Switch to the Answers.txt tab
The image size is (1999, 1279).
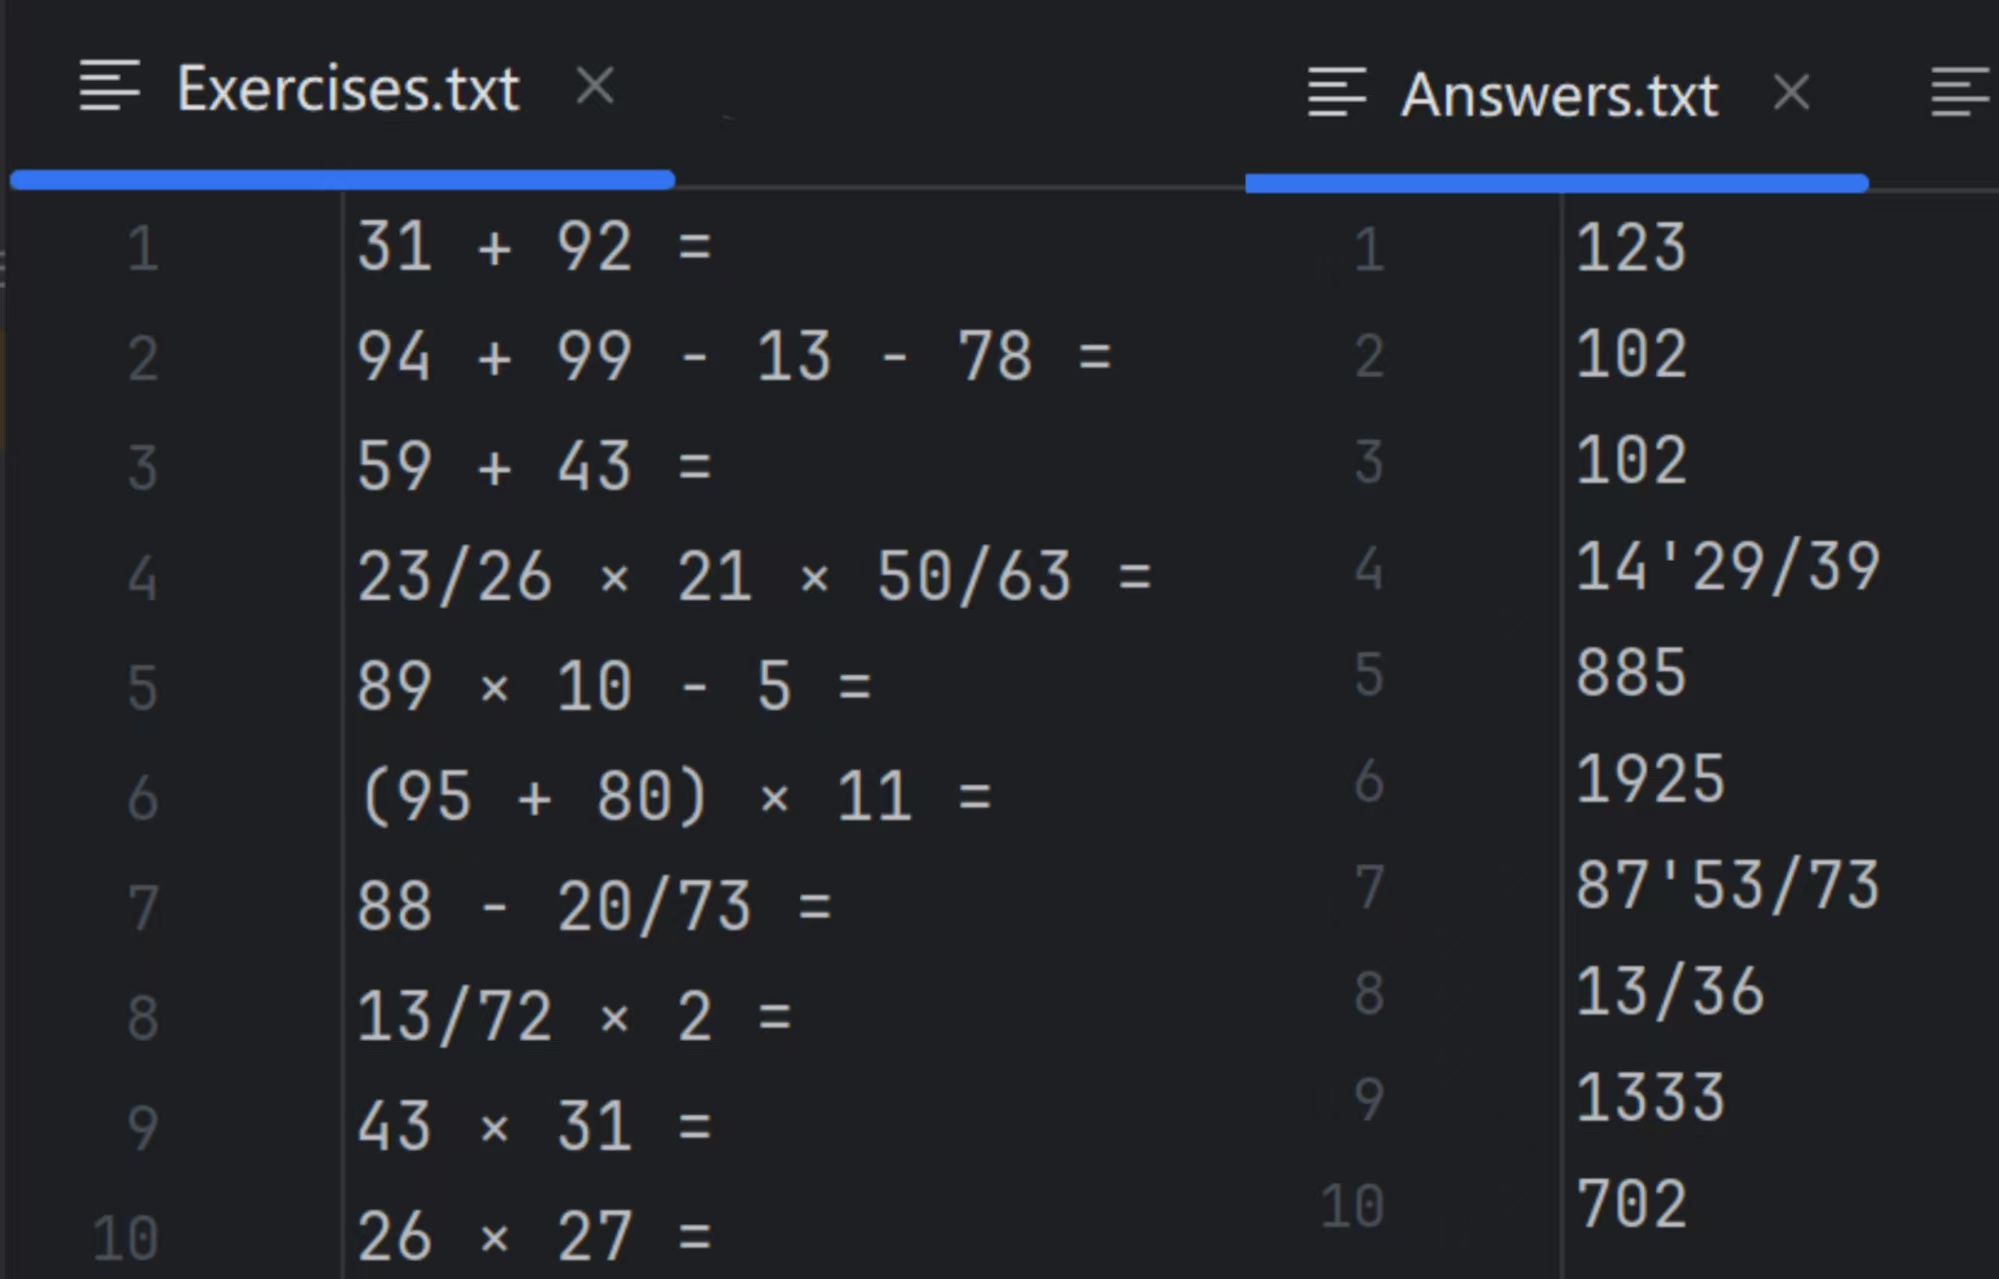[1558, 96]
